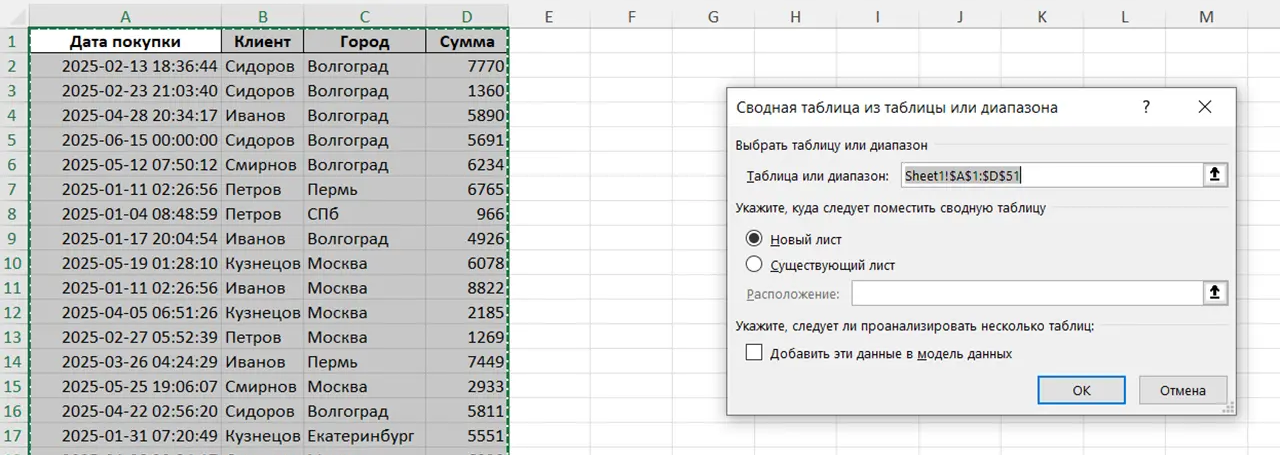Click the Екатеринбург city cell
Viewport: 1280px width, 455px height.
coord(365,435)
